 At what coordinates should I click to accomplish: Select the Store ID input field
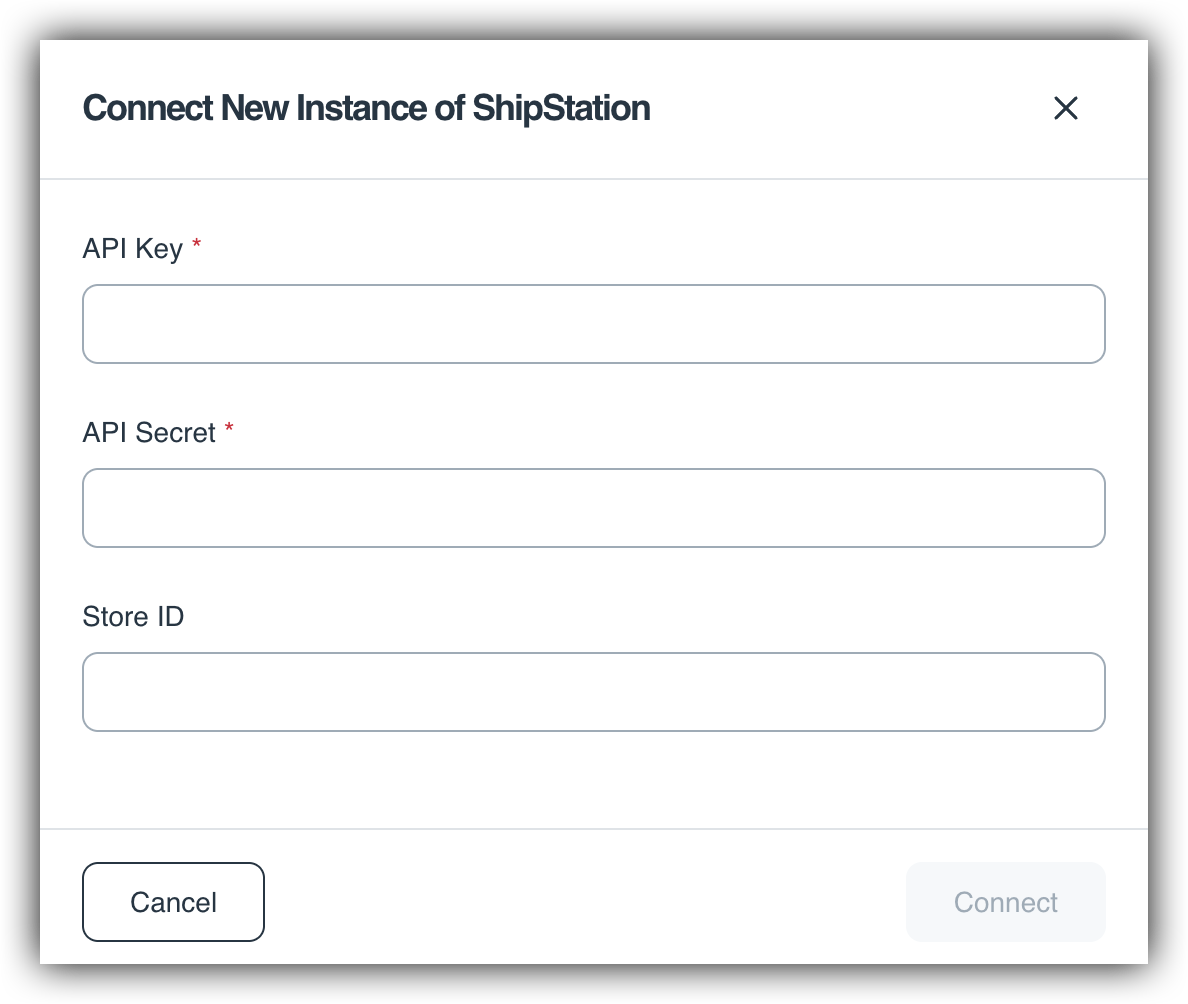pos(593,692)
